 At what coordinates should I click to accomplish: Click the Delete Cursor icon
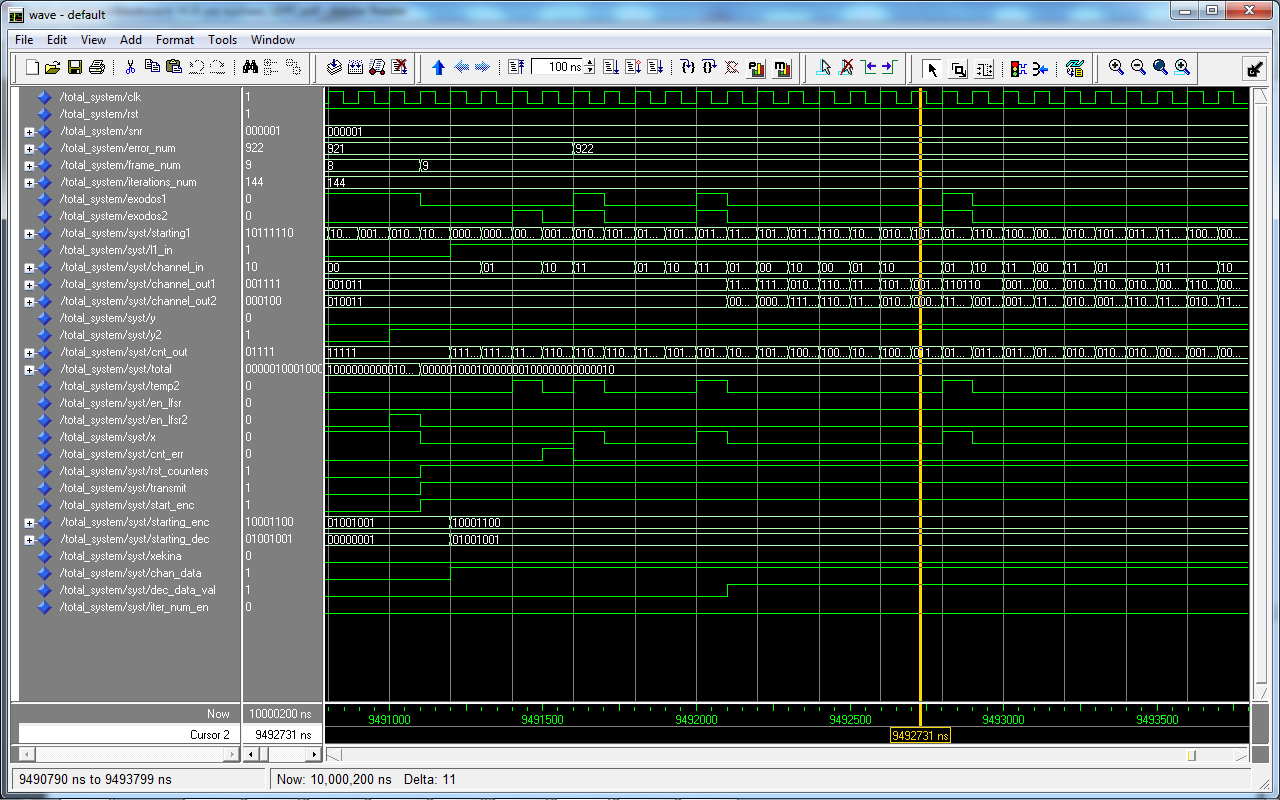pyautogui.click(x=847, y=68)
